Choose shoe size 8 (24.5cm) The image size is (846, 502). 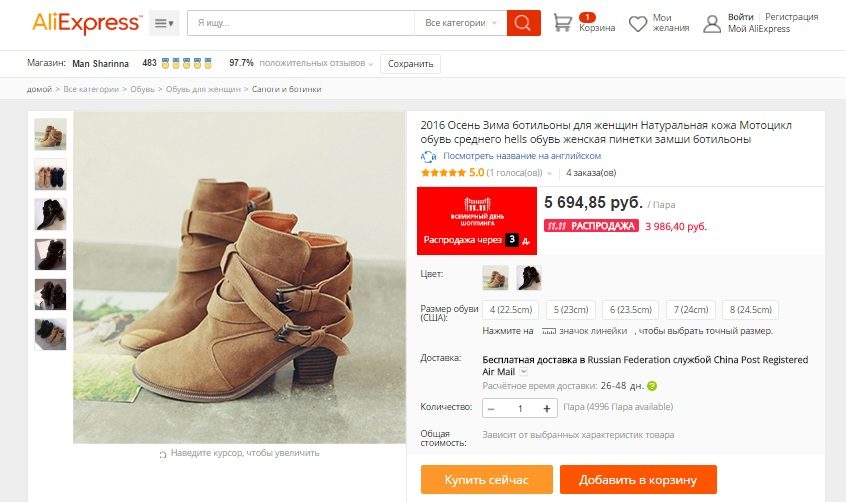point(751,310)
